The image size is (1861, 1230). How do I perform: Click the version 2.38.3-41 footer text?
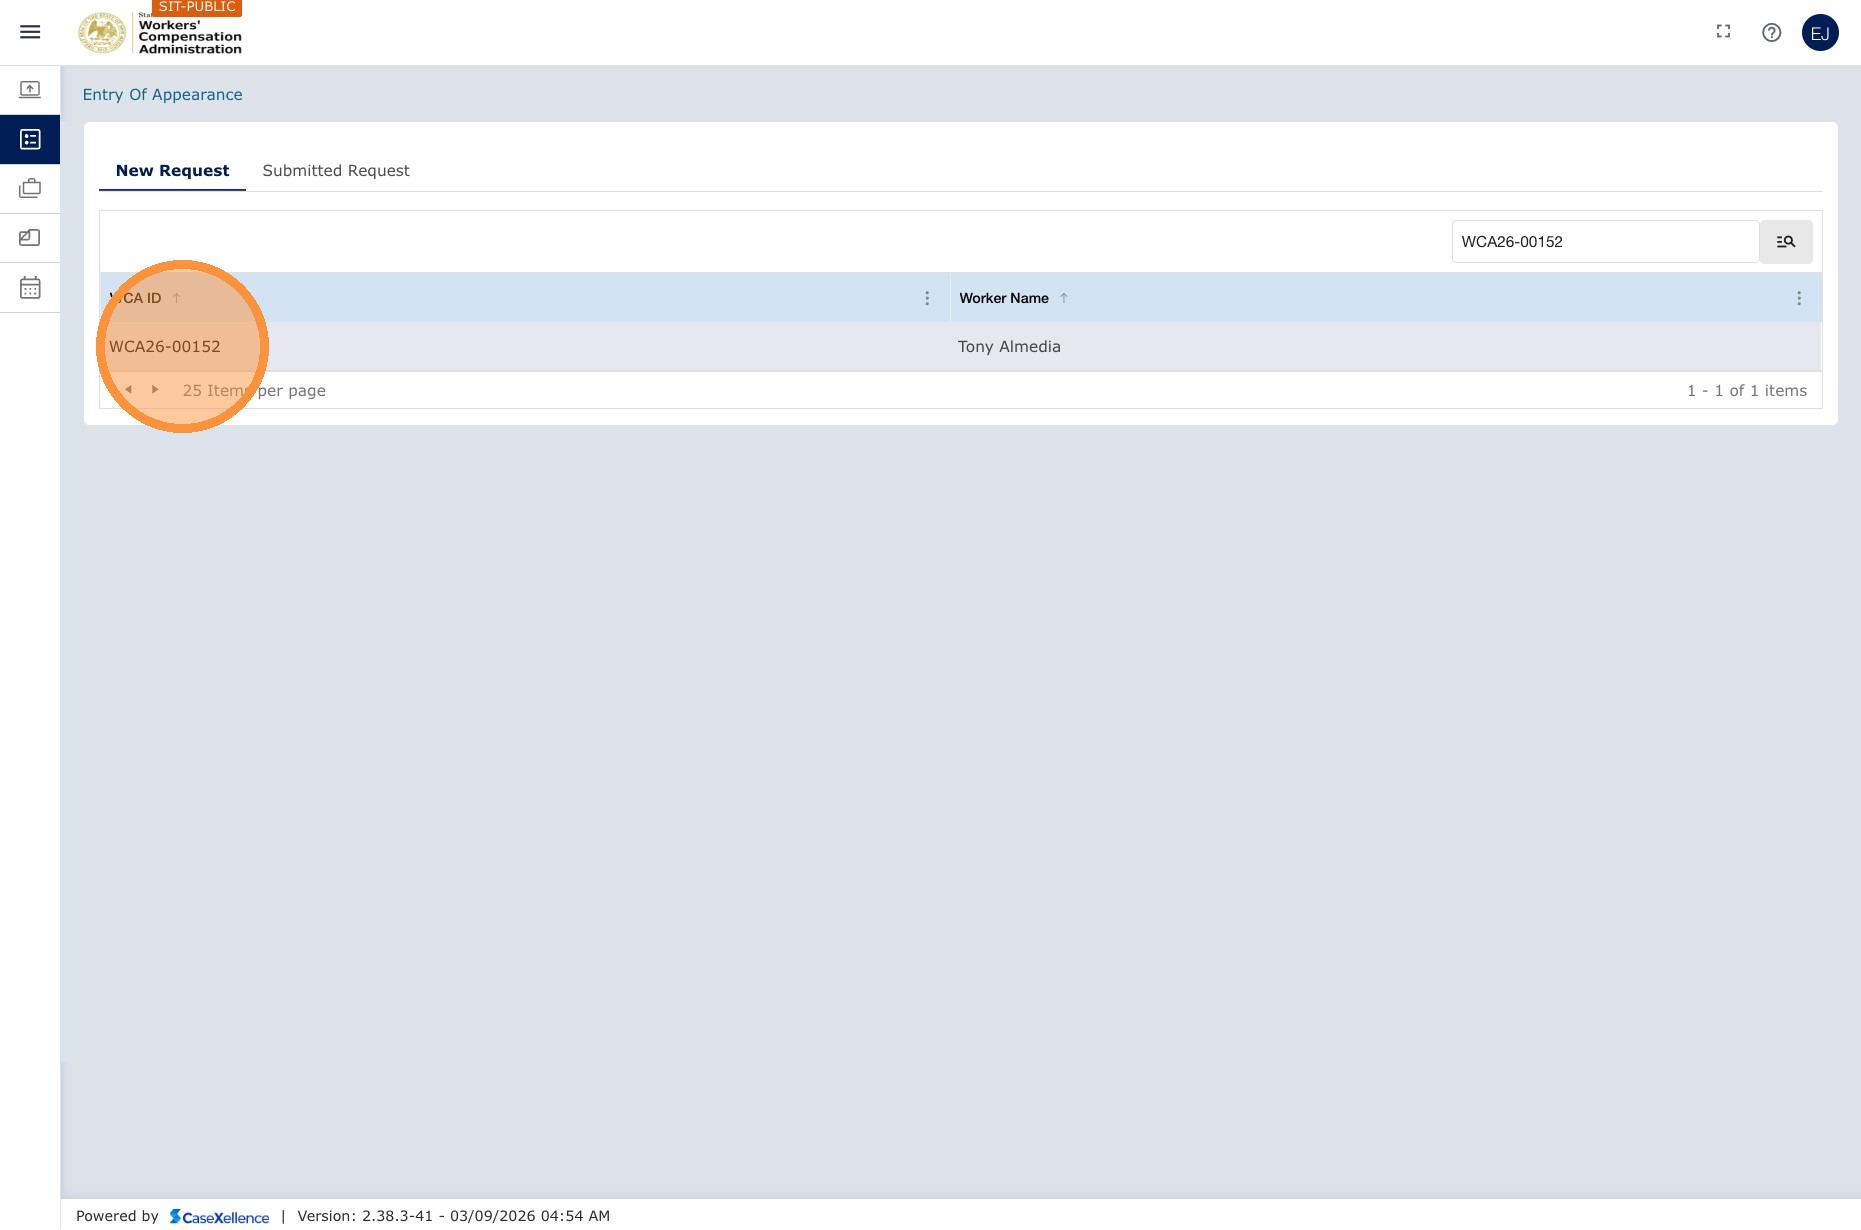pos(453,1217)
